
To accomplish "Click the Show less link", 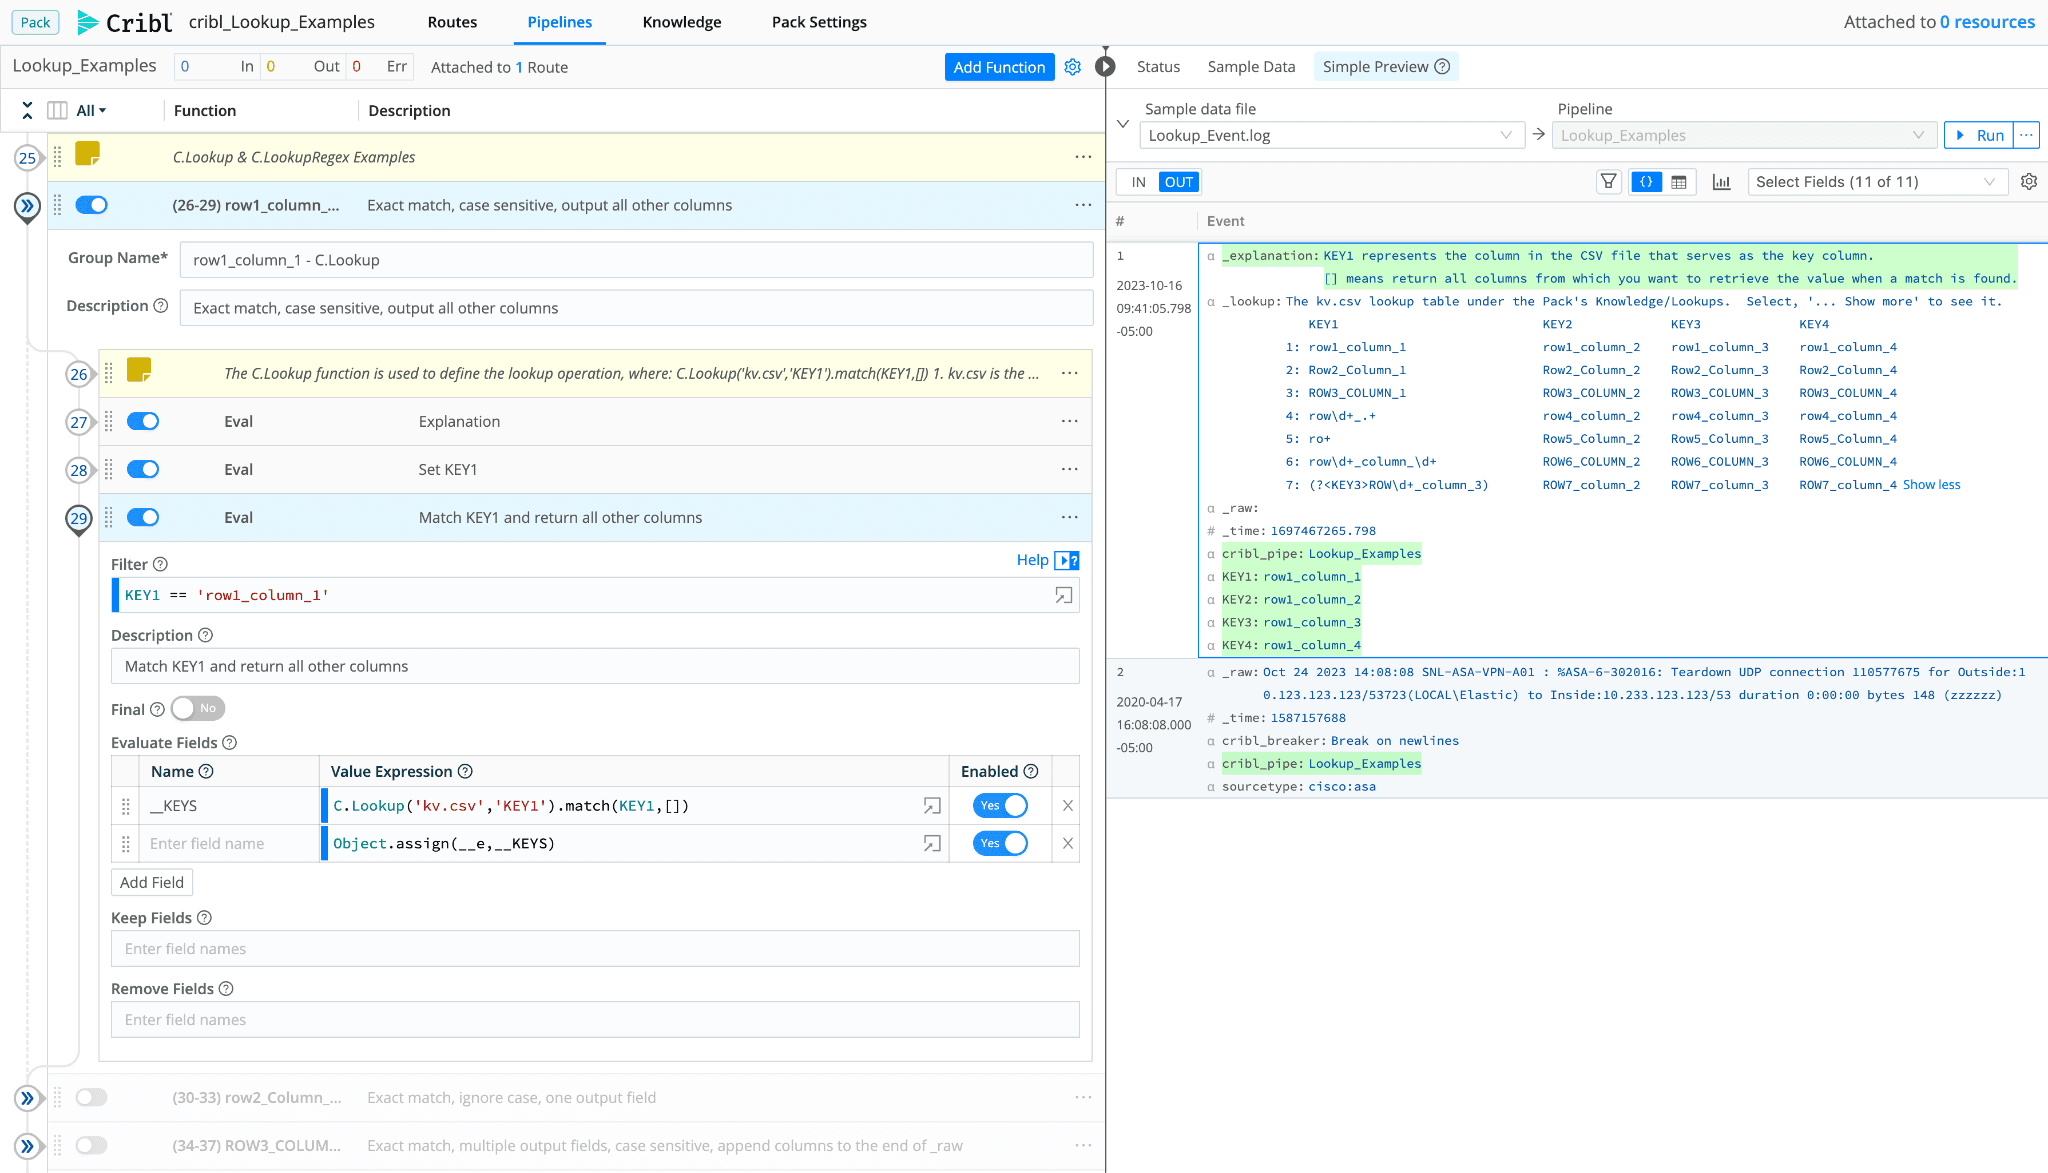I will pyautogui.click(x=1931, y=485).
